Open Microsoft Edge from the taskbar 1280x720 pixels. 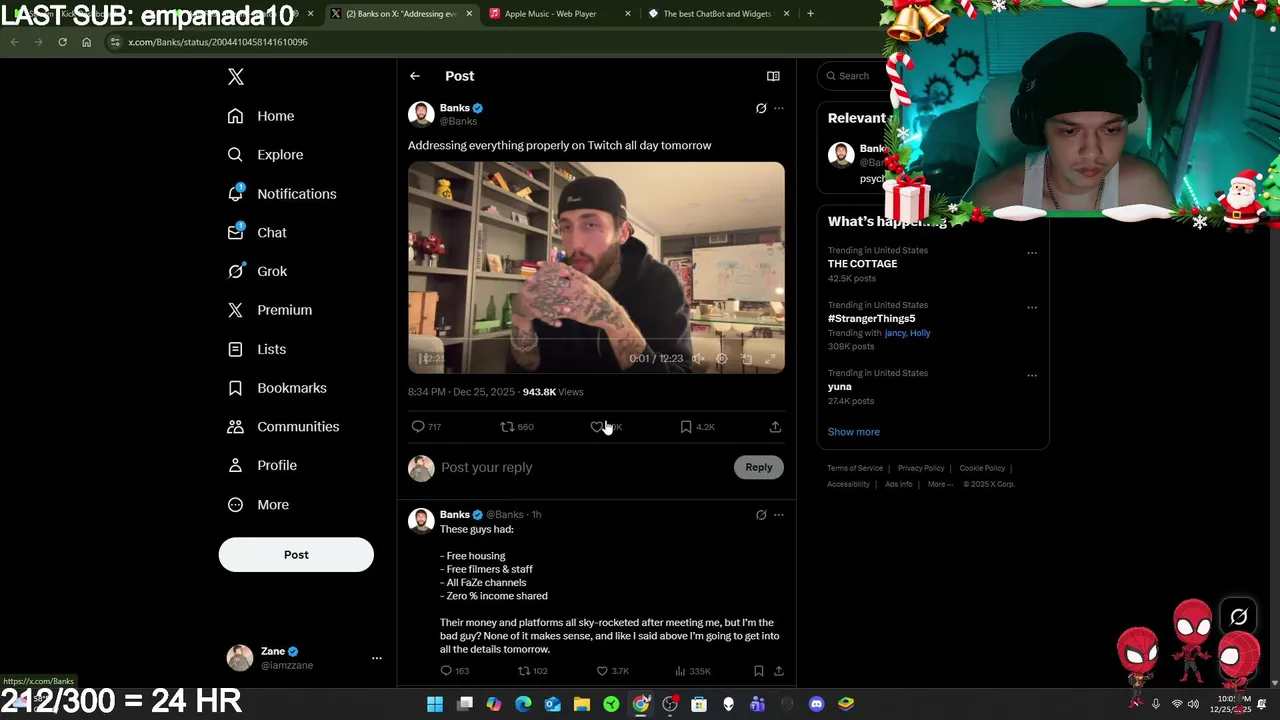point(523,704)
